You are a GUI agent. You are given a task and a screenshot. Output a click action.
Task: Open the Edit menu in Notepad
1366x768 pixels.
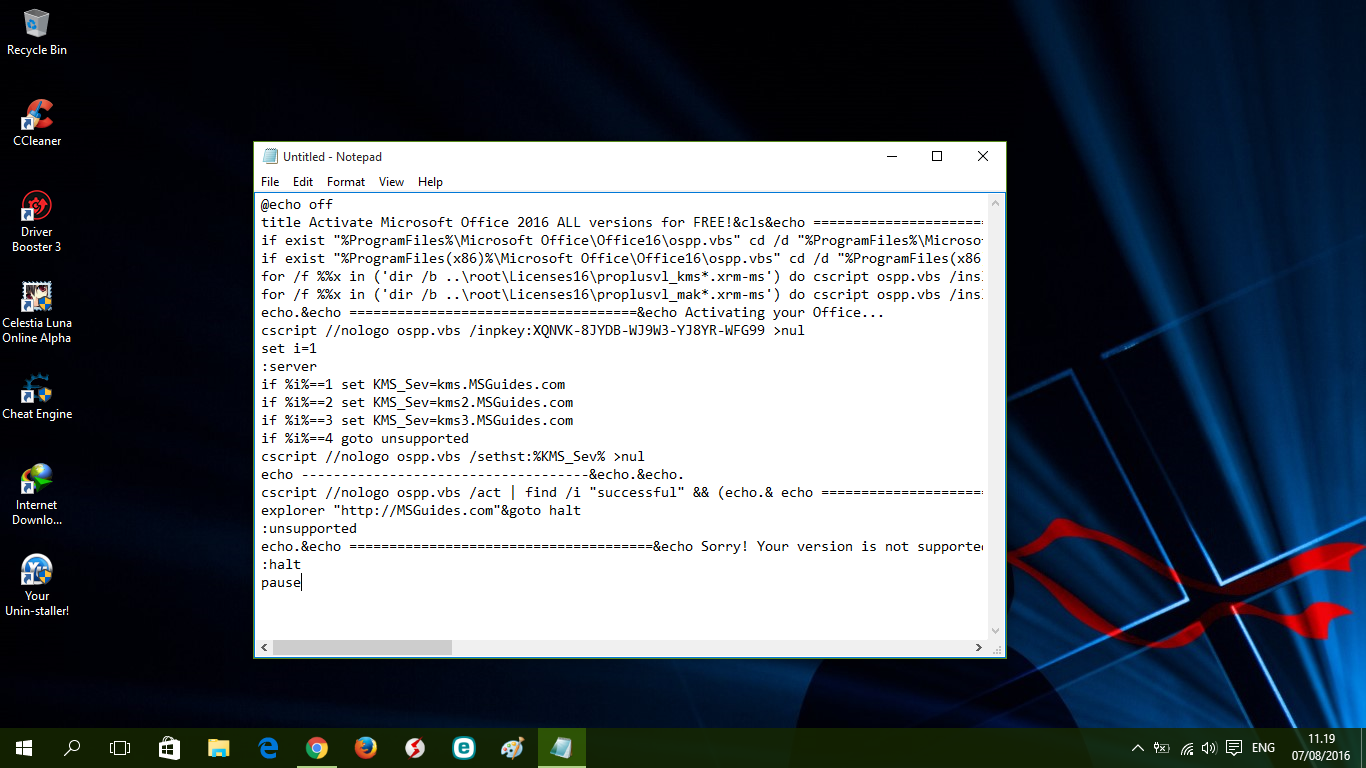click(303, 182)
